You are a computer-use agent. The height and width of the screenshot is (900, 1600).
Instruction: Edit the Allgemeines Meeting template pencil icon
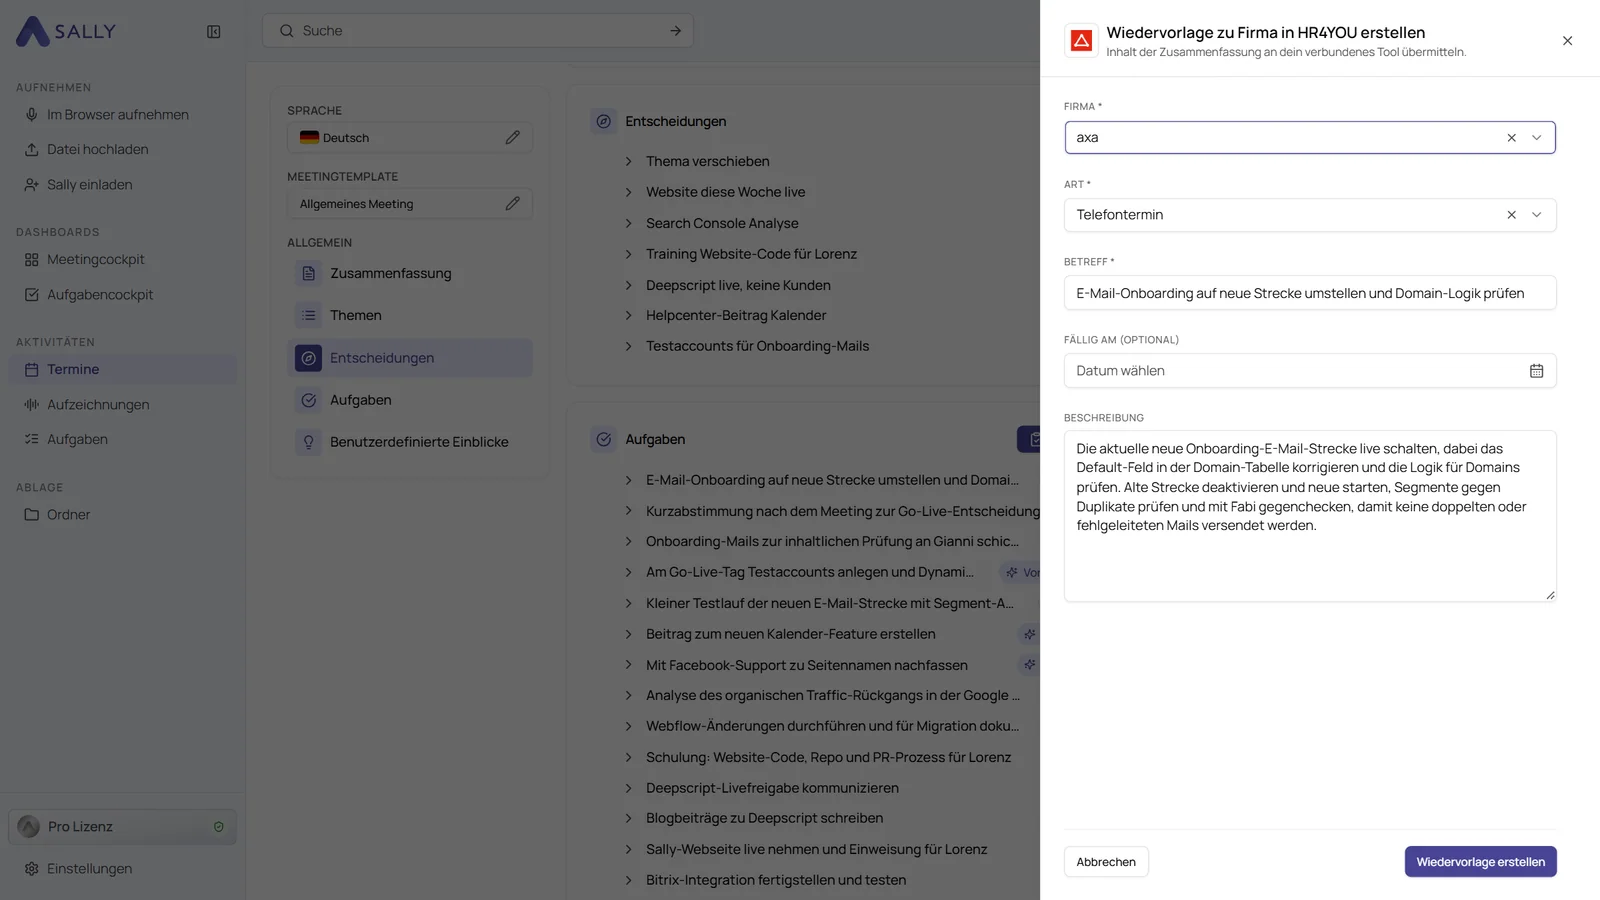pos(512,204)
